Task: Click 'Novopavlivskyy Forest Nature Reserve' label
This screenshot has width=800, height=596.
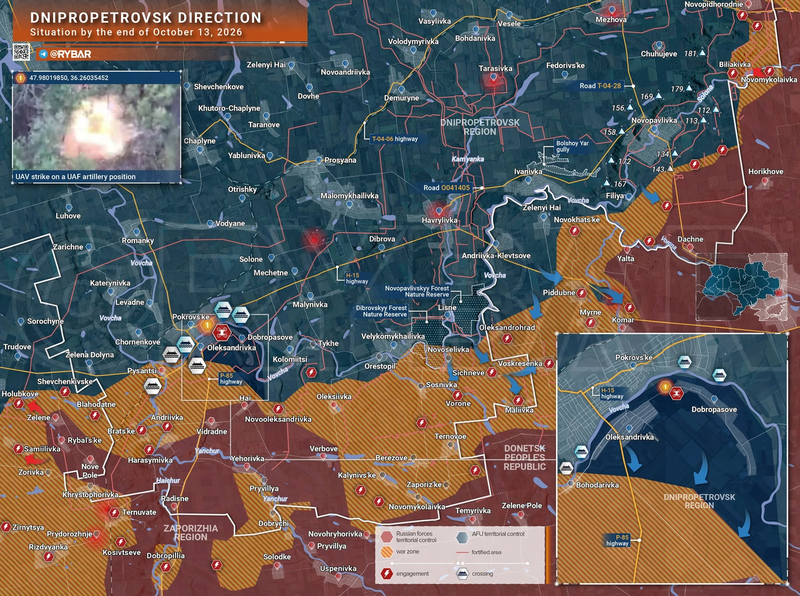Action: tap(417, 291)
